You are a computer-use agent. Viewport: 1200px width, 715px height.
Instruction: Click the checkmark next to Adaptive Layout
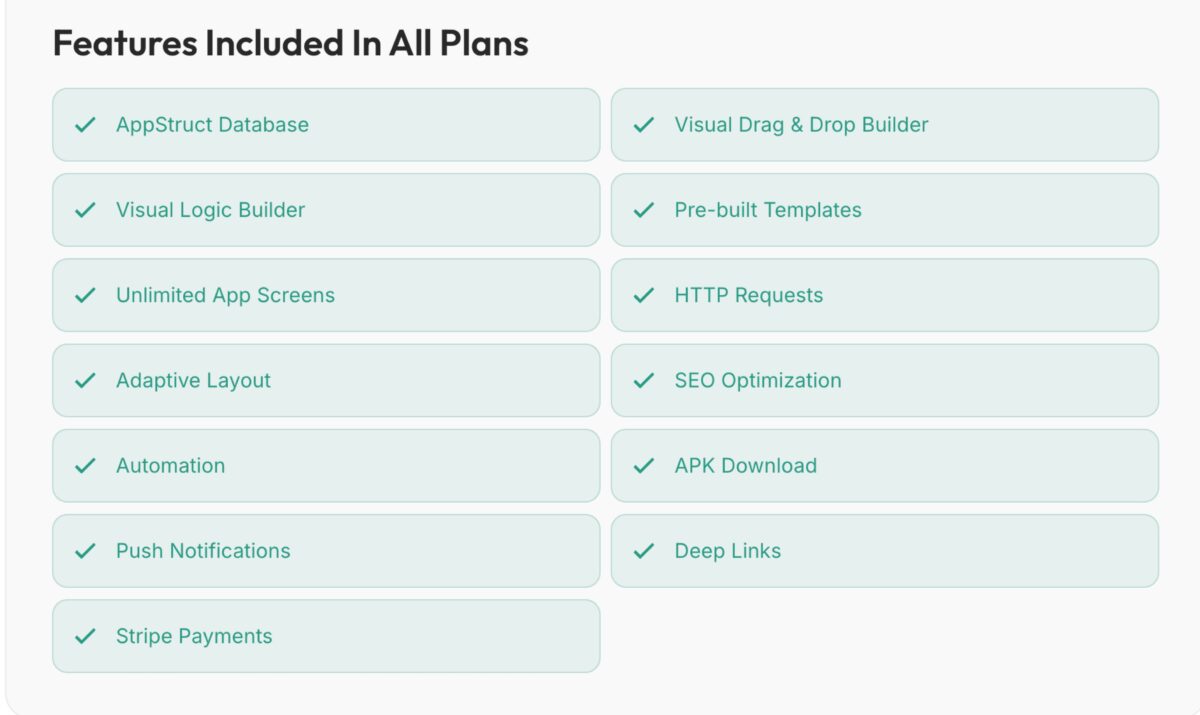86,380
